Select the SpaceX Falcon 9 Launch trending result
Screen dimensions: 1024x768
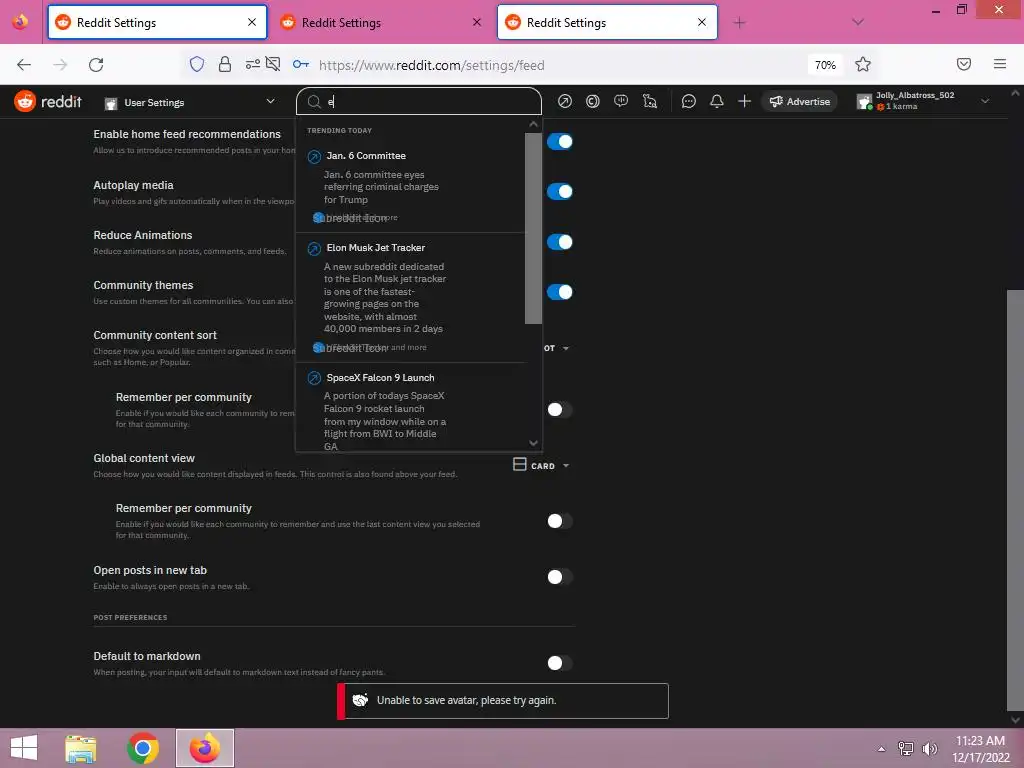(x=411, y=409)
